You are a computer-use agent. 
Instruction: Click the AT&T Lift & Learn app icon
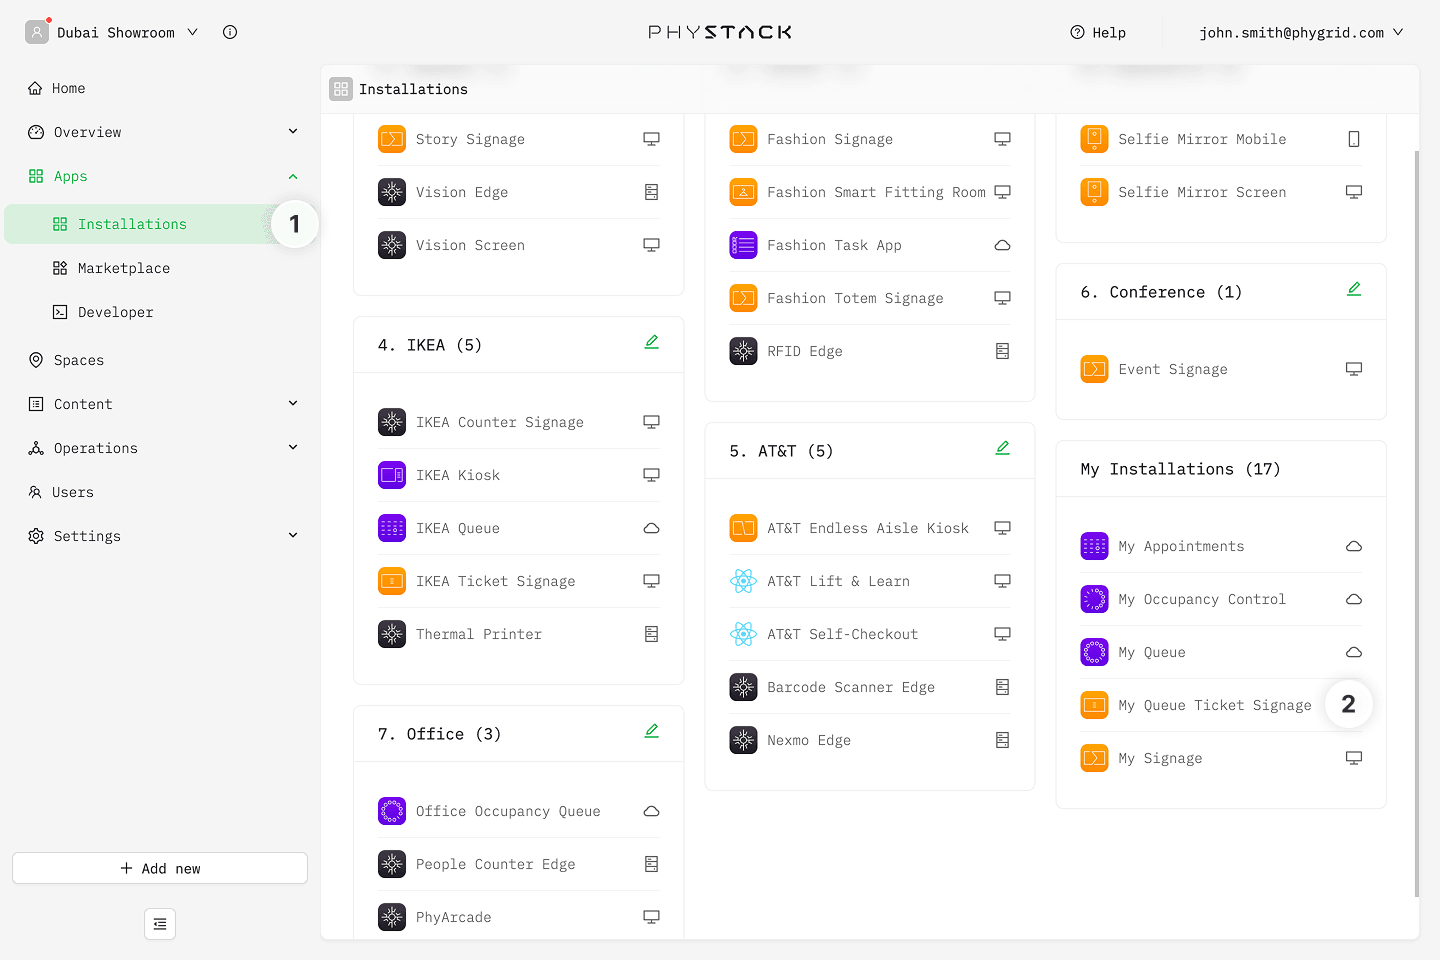[x=743, y=581]
